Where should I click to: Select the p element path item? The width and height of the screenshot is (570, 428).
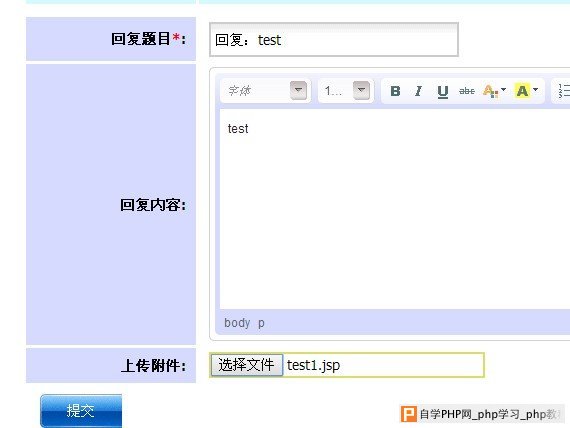[x=261, y=323]
